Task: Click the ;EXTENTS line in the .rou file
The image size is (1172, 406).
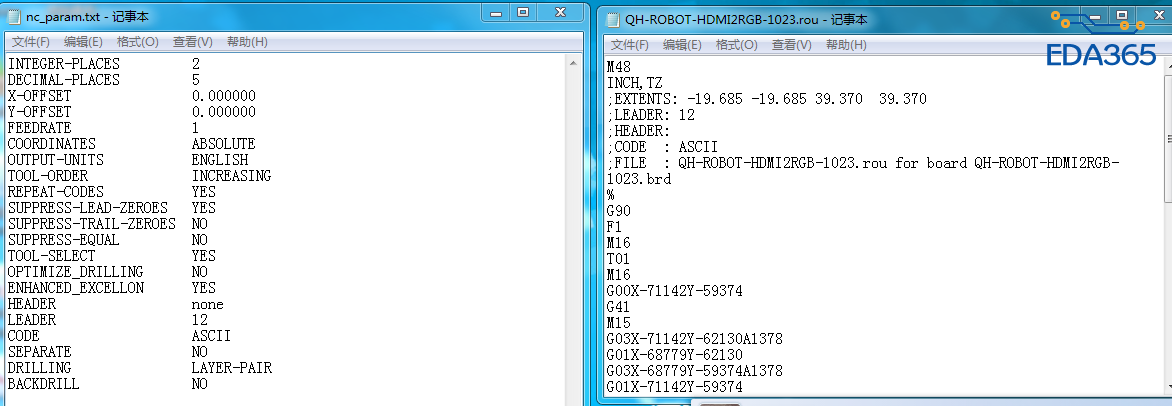Action: pyautogui.click(x=767, y=99)
